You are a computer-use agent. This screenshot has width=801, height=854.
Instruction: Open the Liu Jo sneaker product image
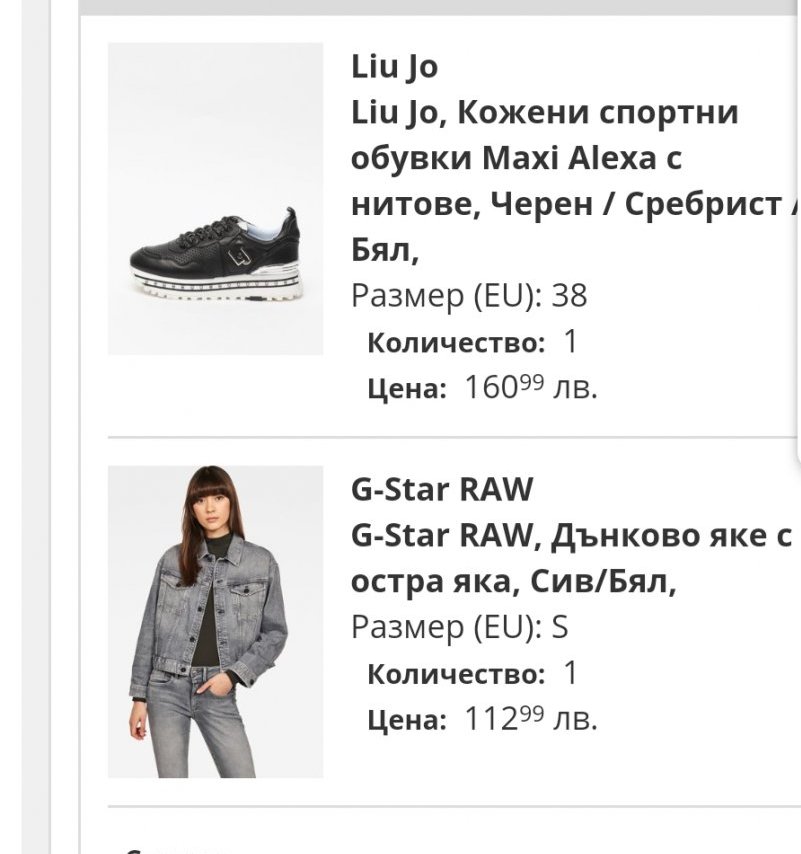point(215,198)
